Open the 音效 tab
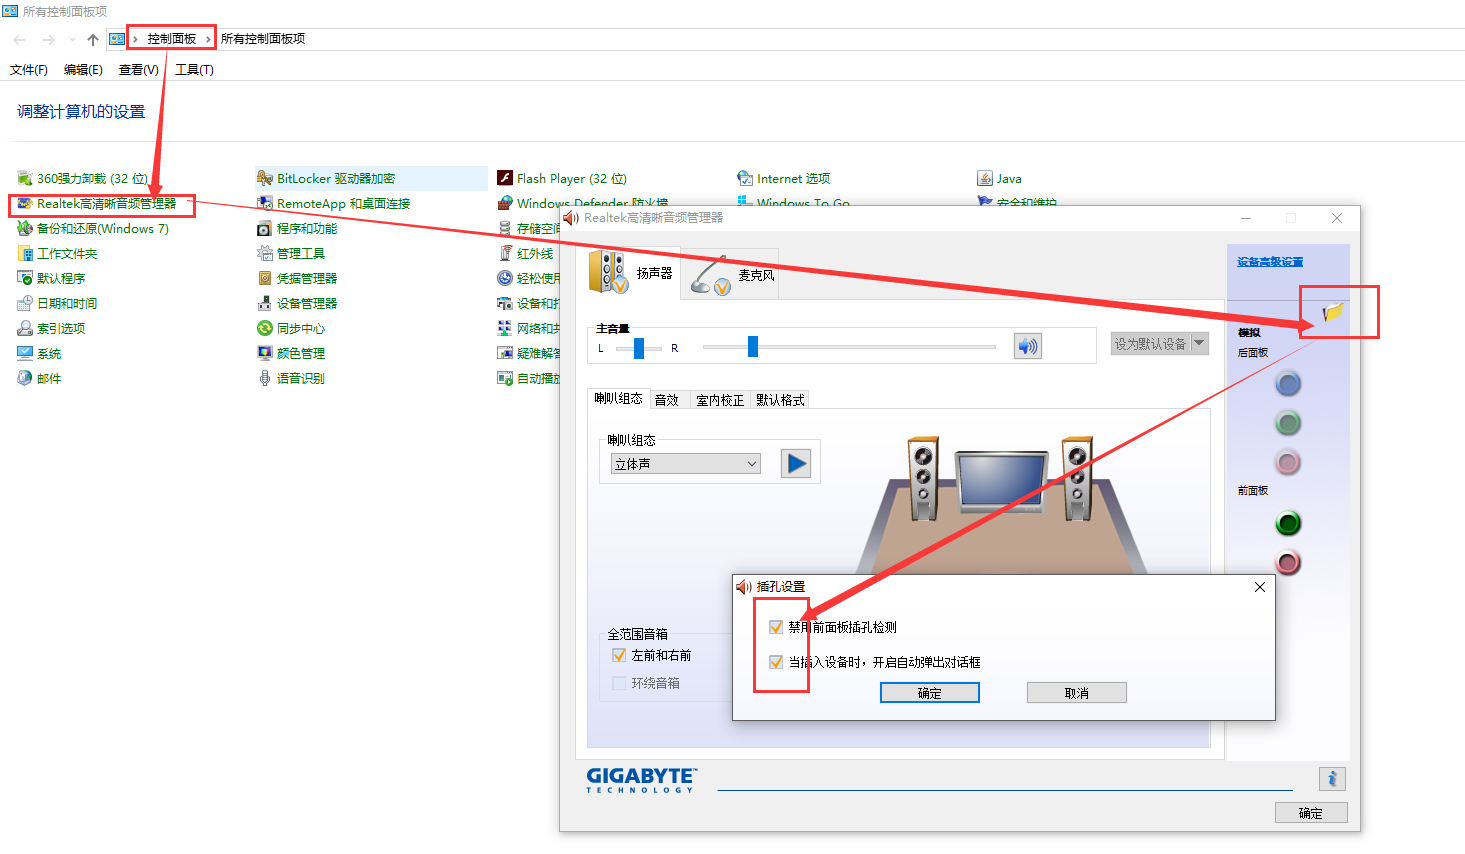The width and height of the screenshot is (1465, 854). (667, 400)
